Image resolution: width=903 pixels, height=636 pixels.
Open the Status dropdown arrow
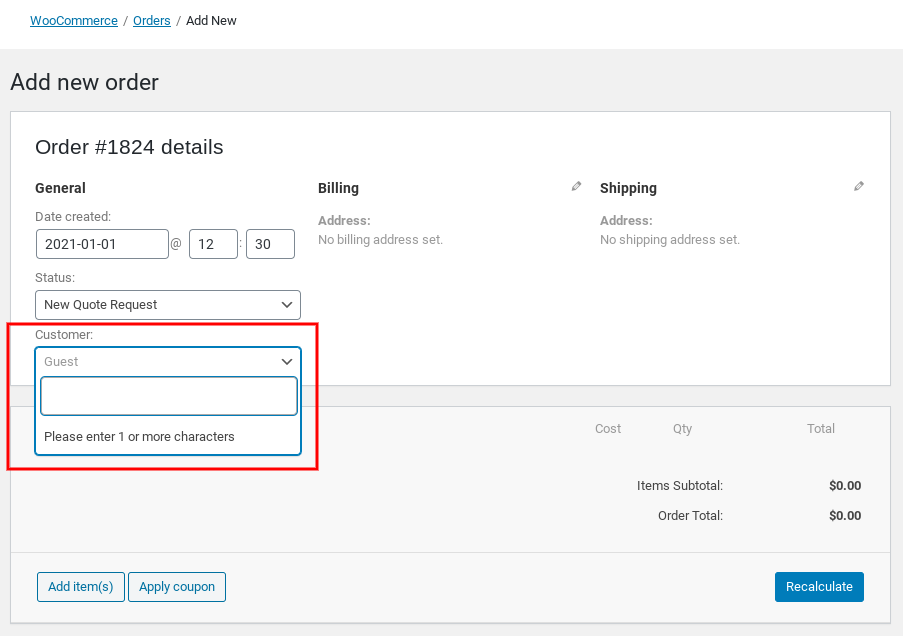pos(286,305)
